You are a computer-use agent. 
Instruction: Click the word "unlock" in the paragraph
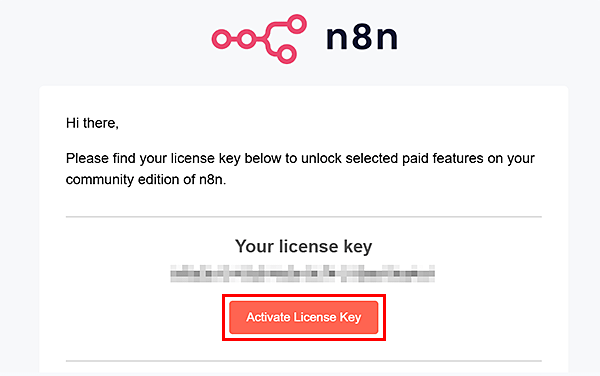(321, 158)
